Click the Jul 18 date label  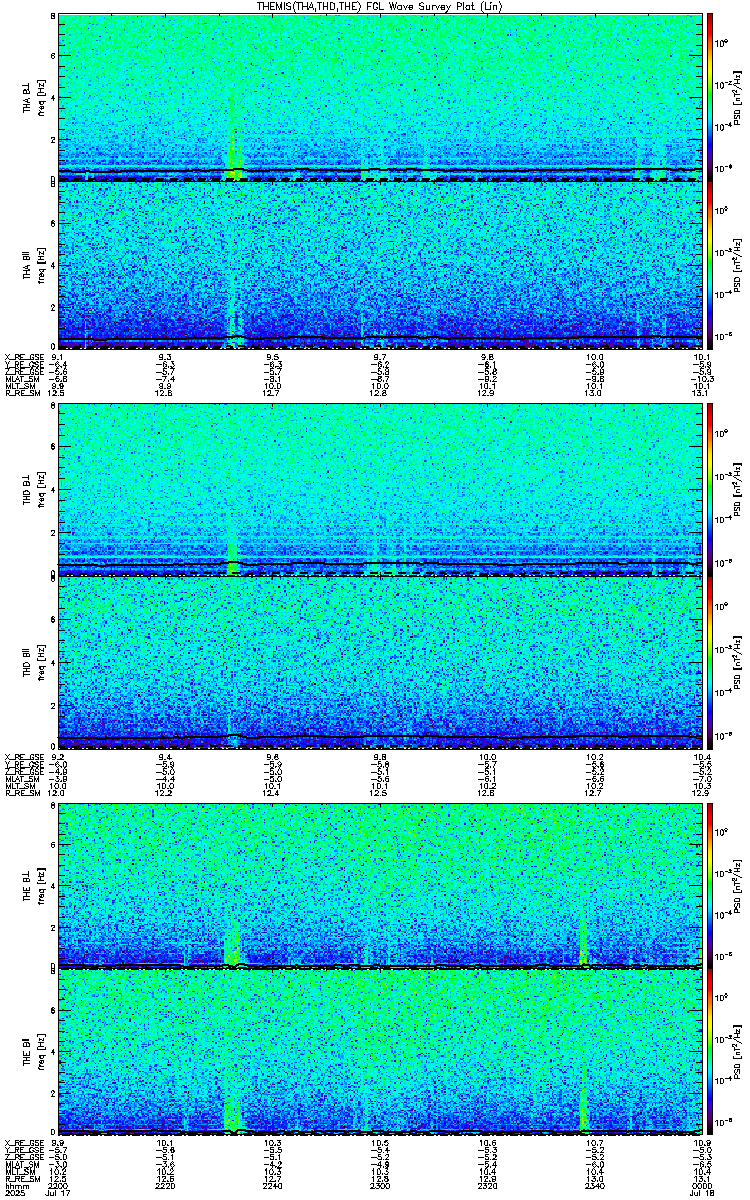point(700,1195)
